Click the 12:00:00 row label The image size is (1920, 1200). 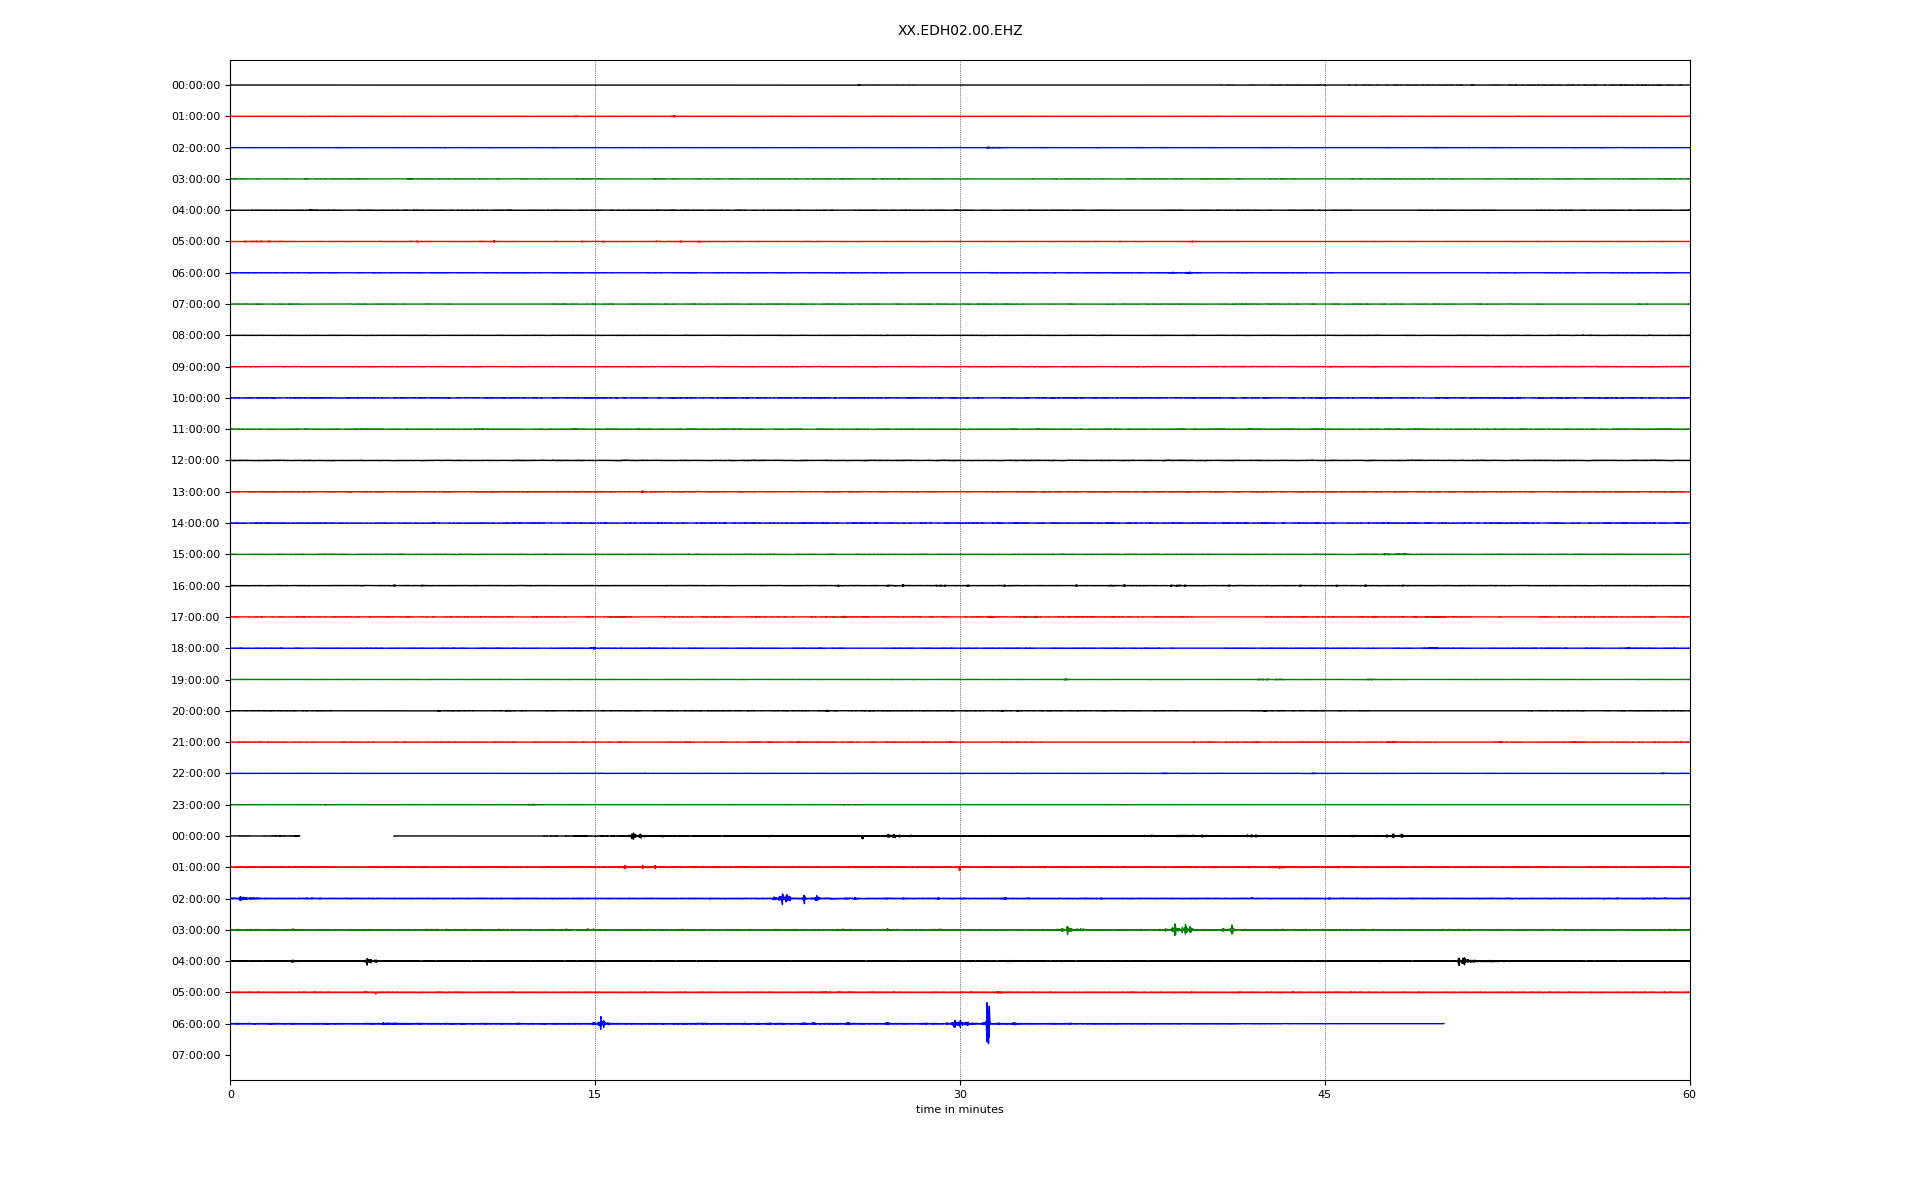point(196,461)
